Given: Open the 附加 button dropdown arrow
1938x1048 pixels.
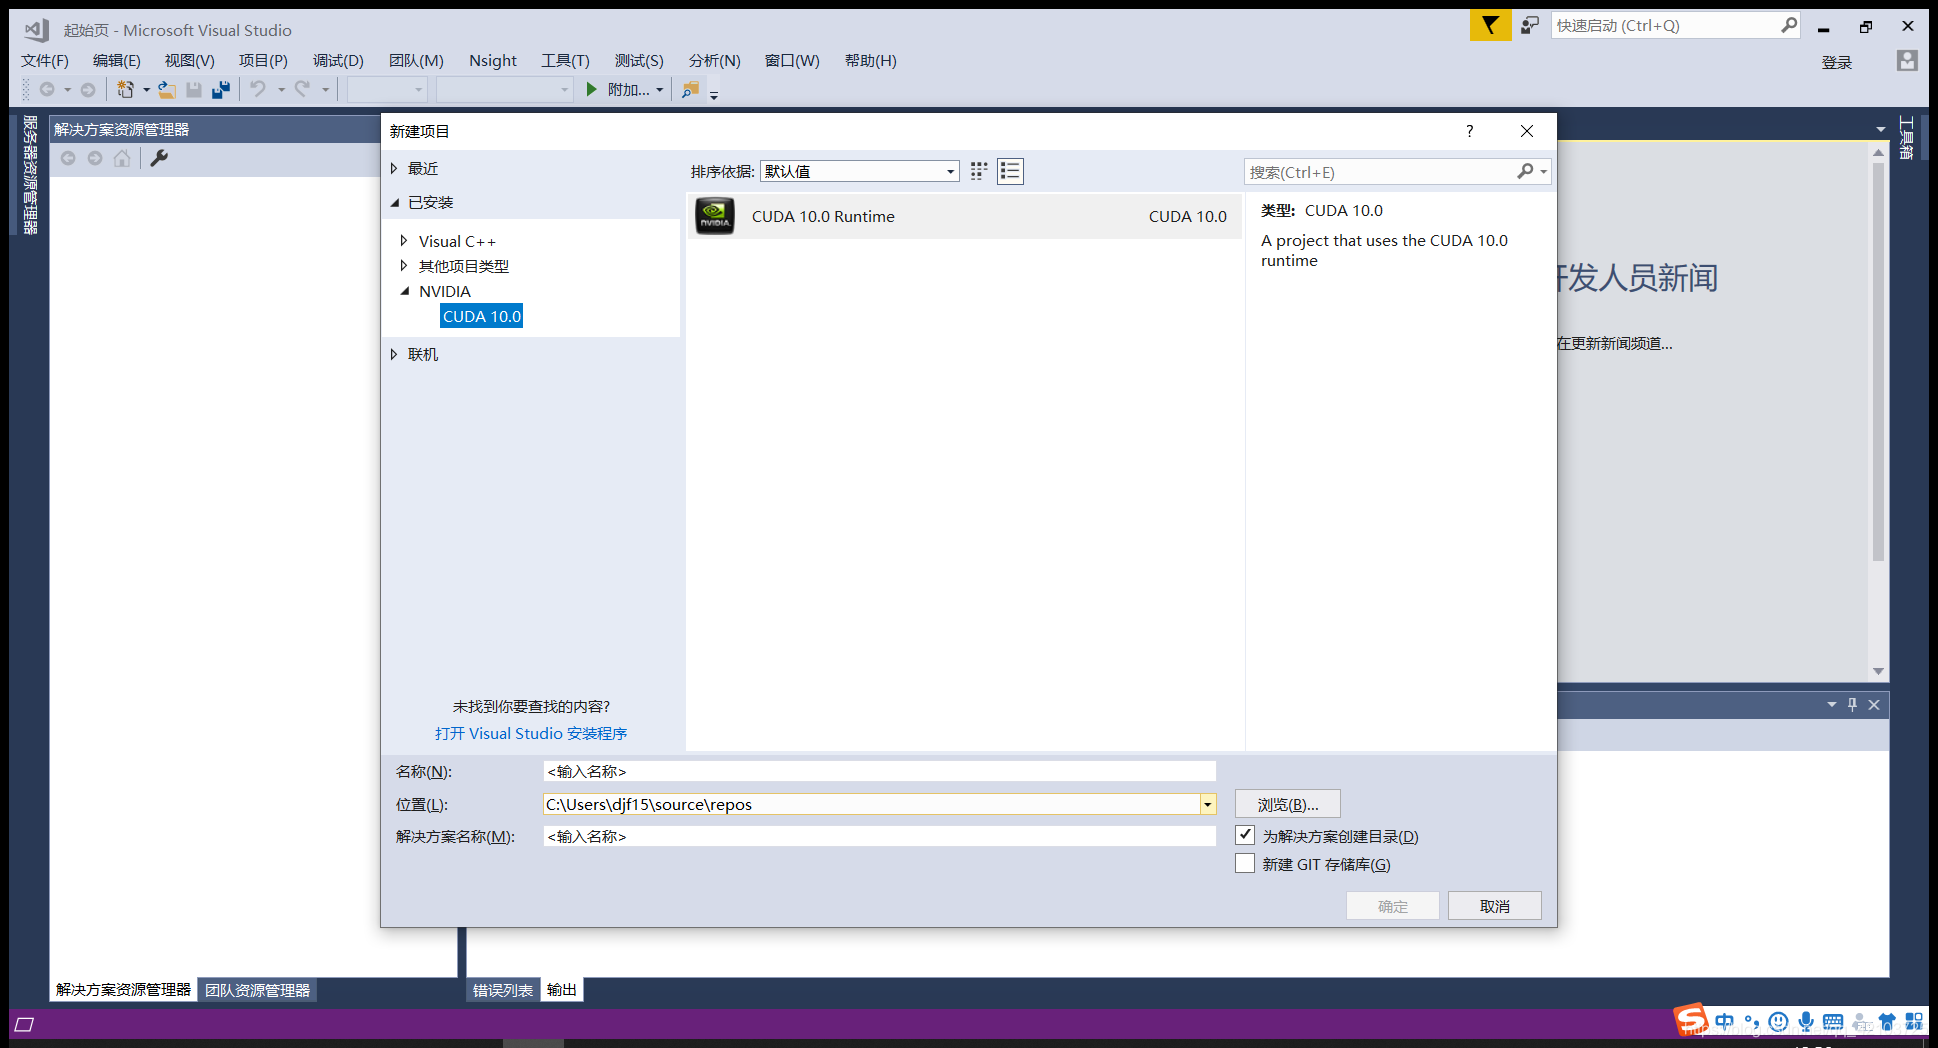Looking at the screenshot, I should pos(660,90).
